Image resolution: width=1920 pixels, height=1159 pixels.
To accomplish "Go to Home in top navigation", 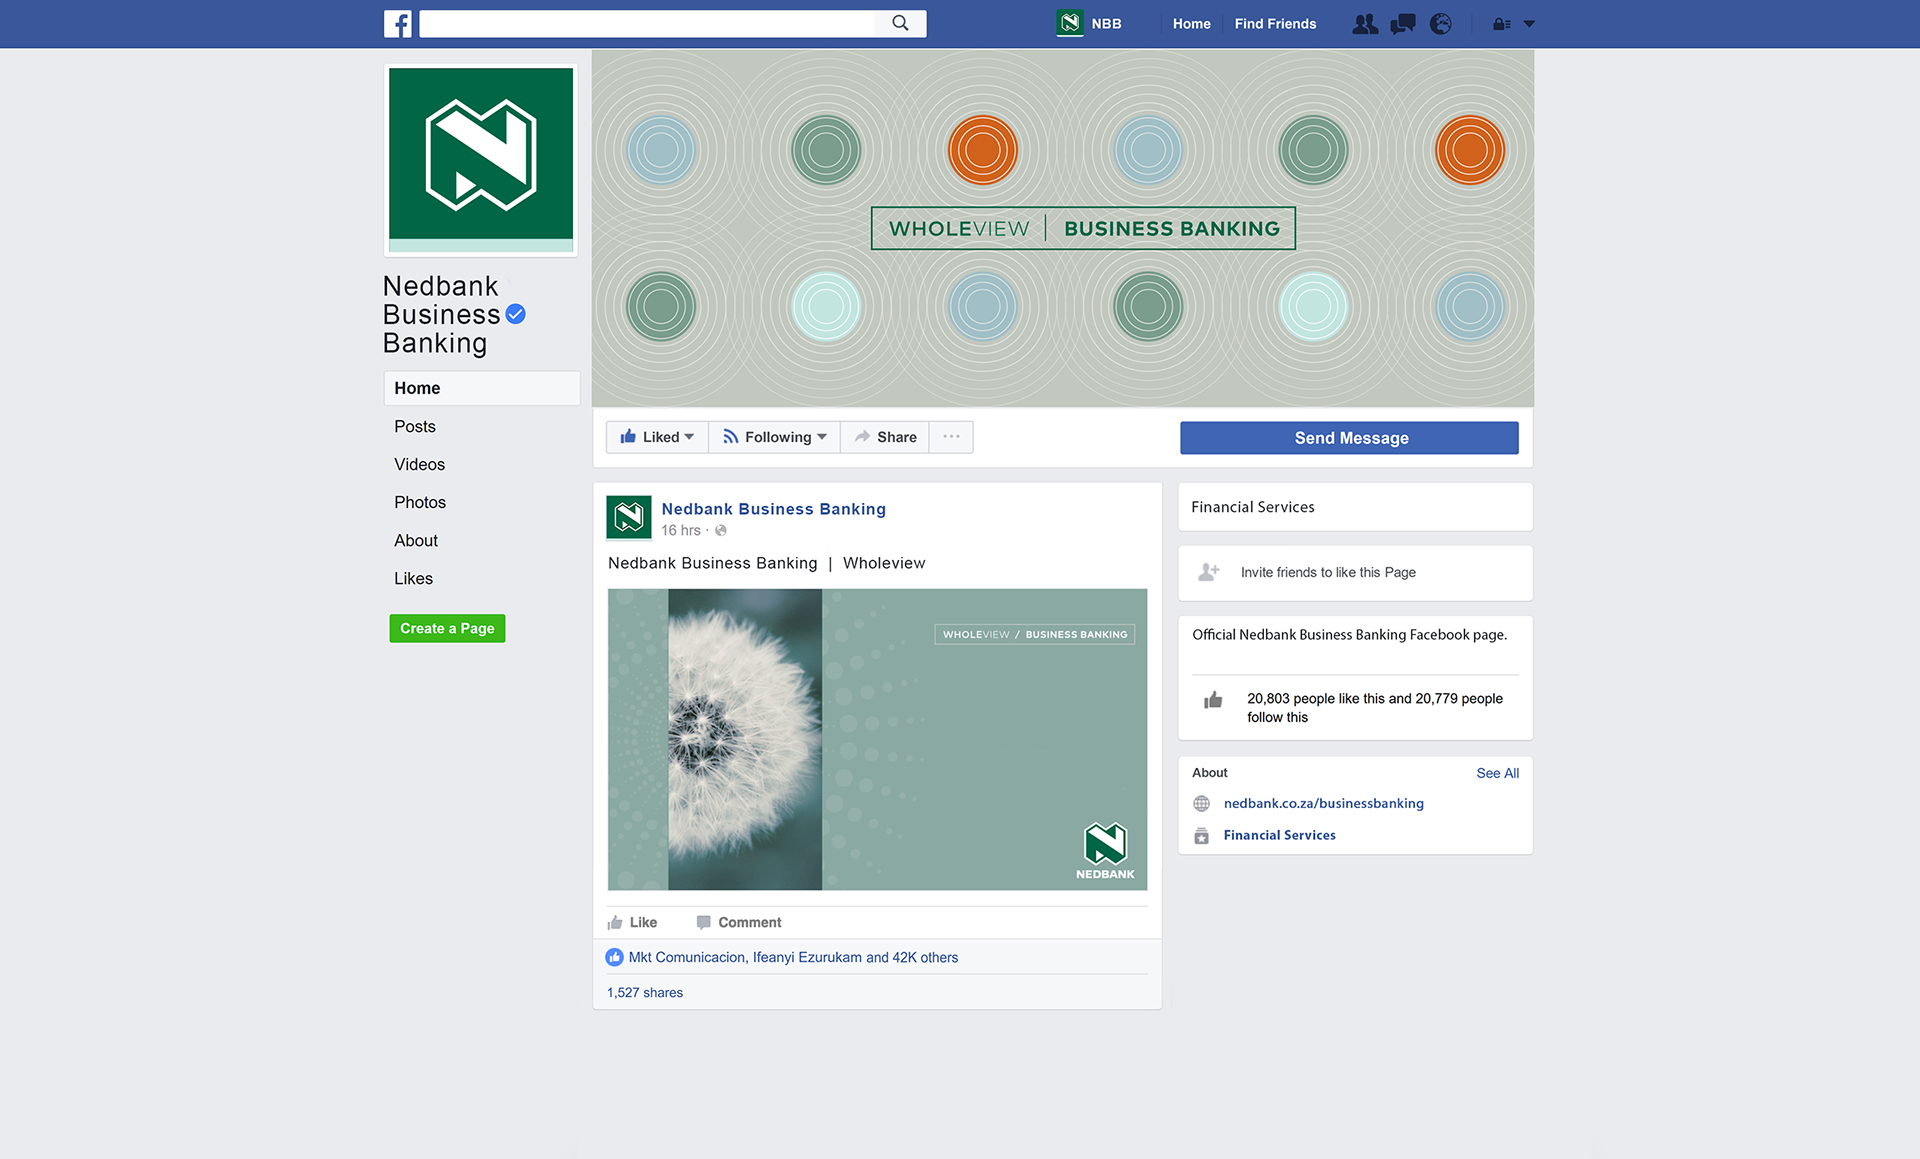I will point(1191,24).
